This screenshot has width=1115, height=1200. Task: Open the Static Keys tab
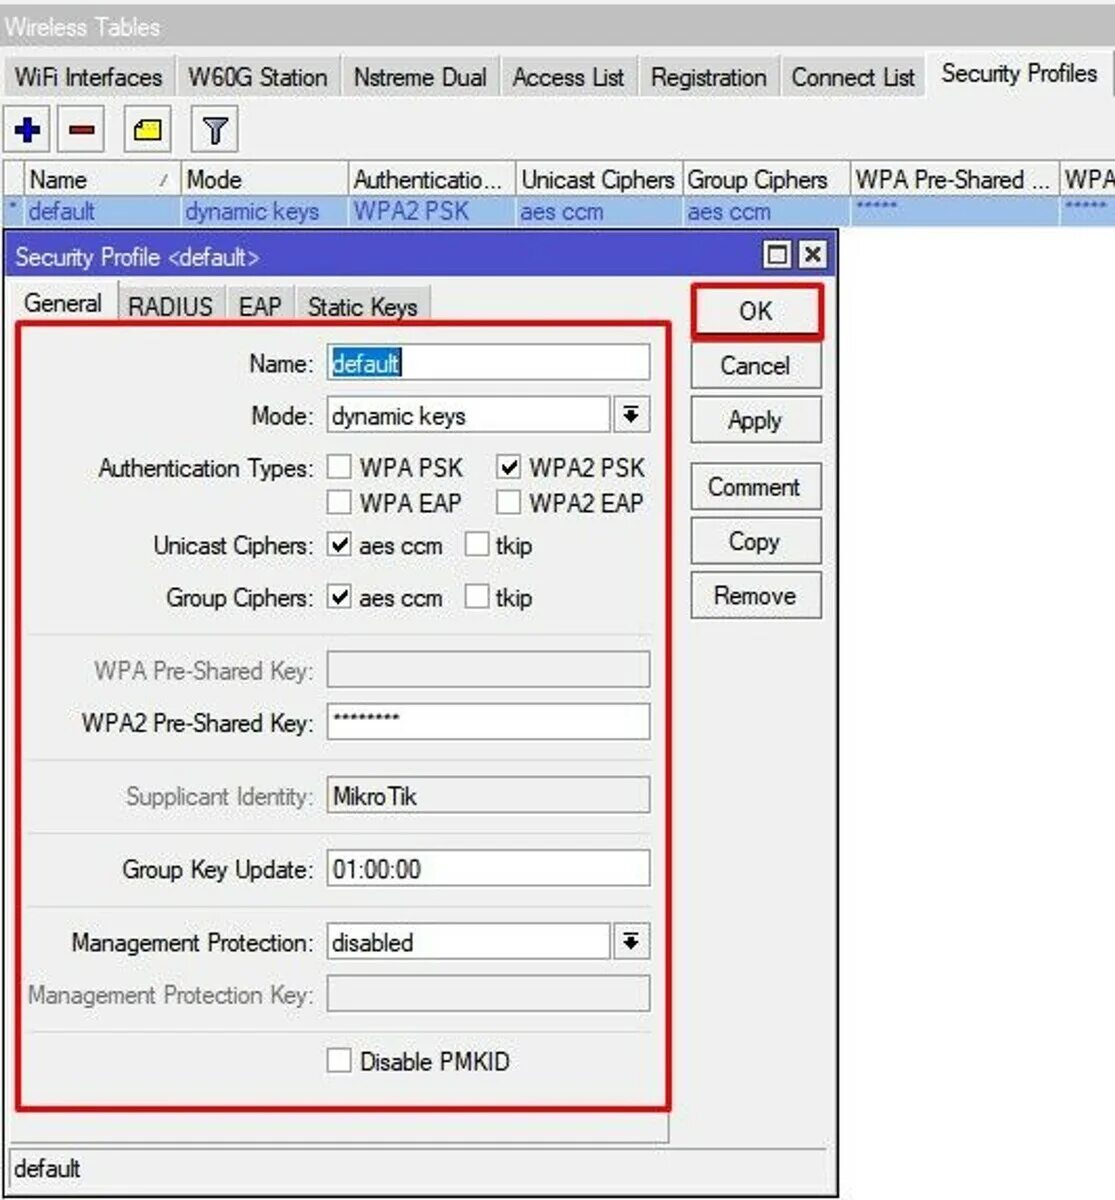coord(362,306)
